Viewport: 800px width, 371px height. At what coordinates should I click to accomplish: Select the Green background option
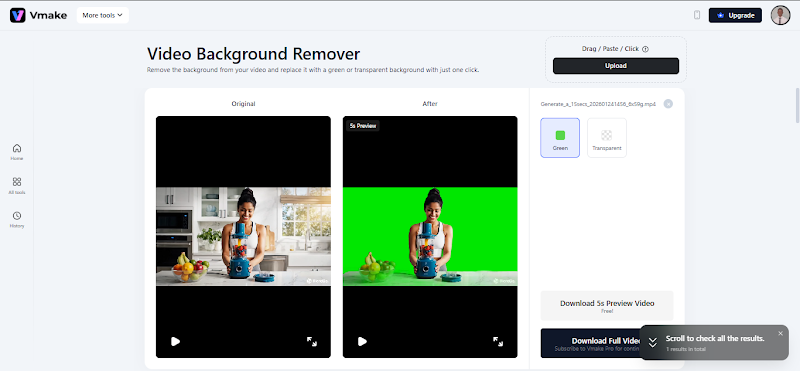click(560, 138)
